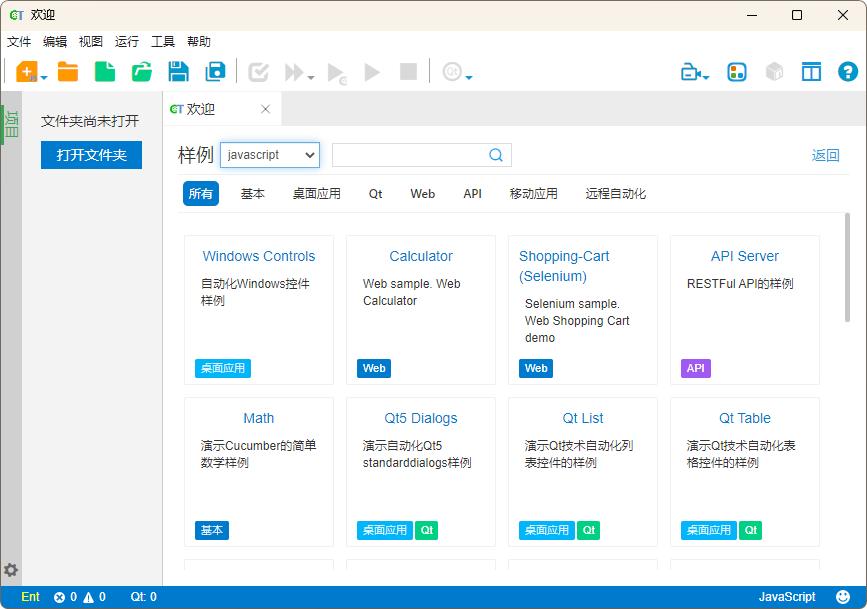867x609 pixels.
Task: Open the API Server sample
Action: point(745,256)
